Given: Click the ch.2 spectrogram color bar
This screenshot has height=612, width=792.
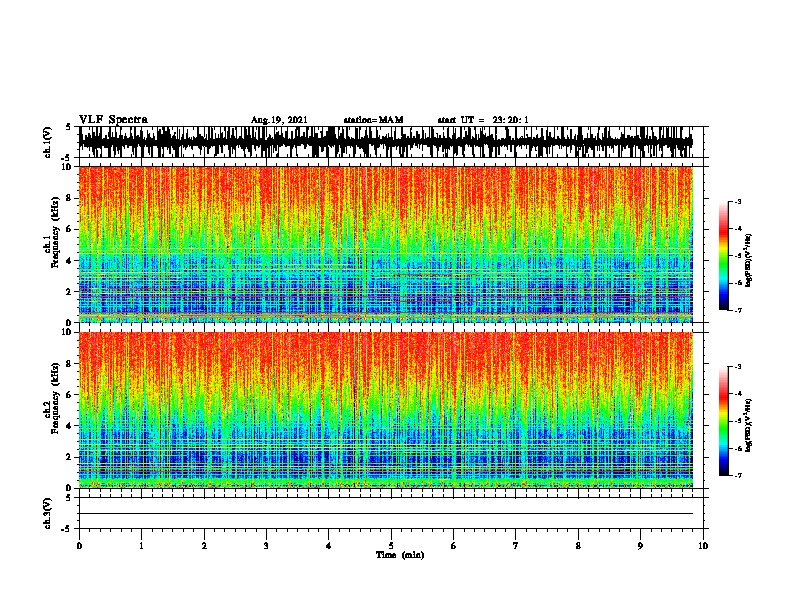Looking at the screenshot, I should click(723, 421).
